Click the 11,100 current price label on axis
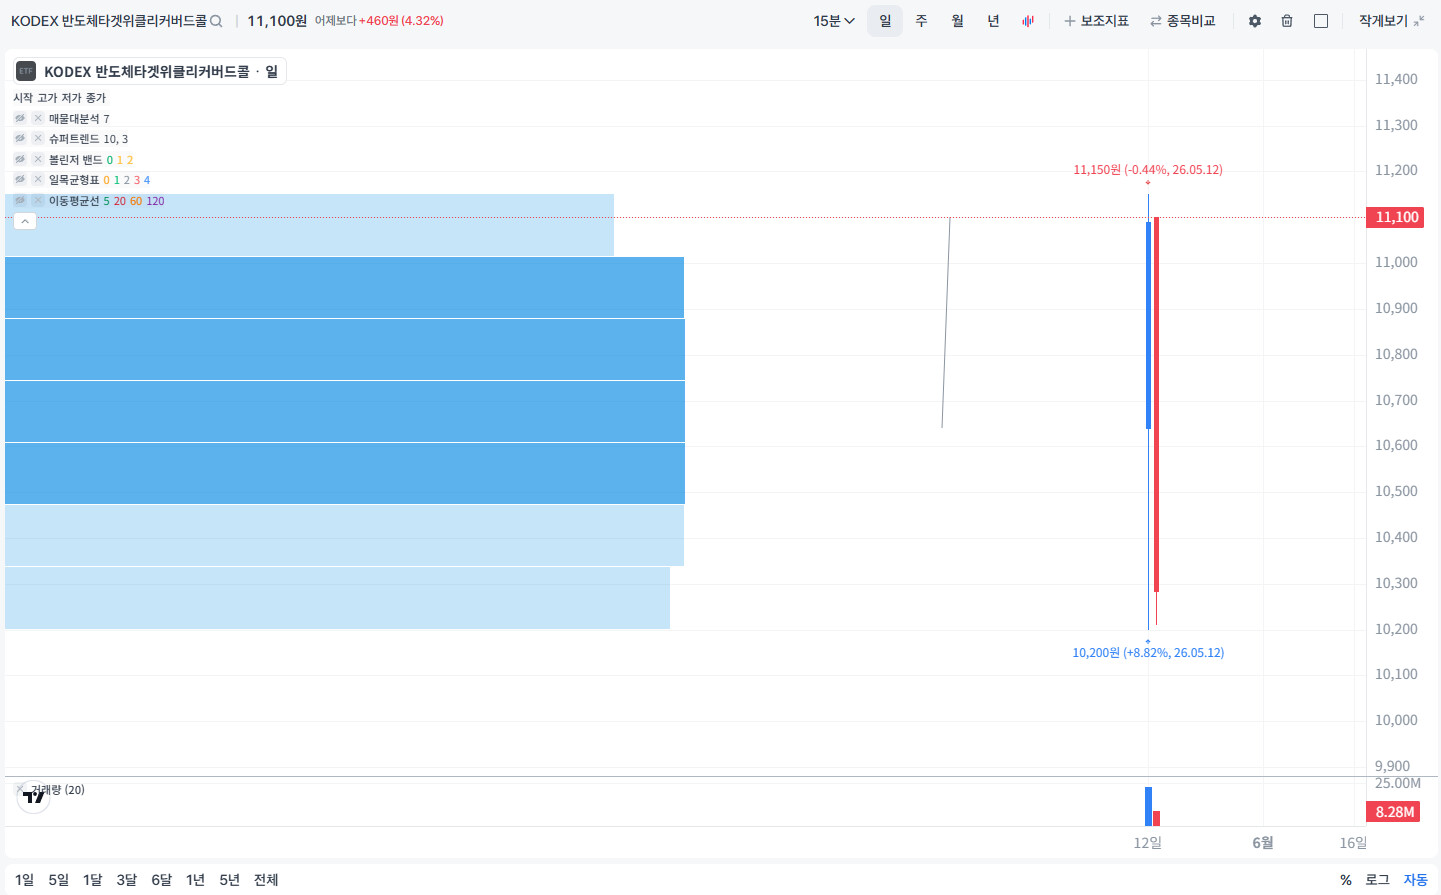Viewport: 1441px width, 895px height. (x=1397, y=217)
